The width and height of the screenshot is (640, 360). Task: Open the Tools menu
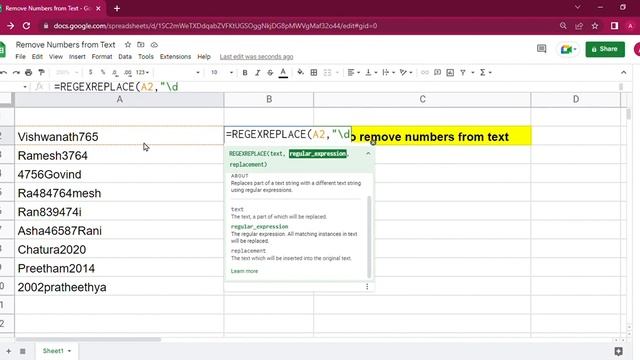(146, 57)
